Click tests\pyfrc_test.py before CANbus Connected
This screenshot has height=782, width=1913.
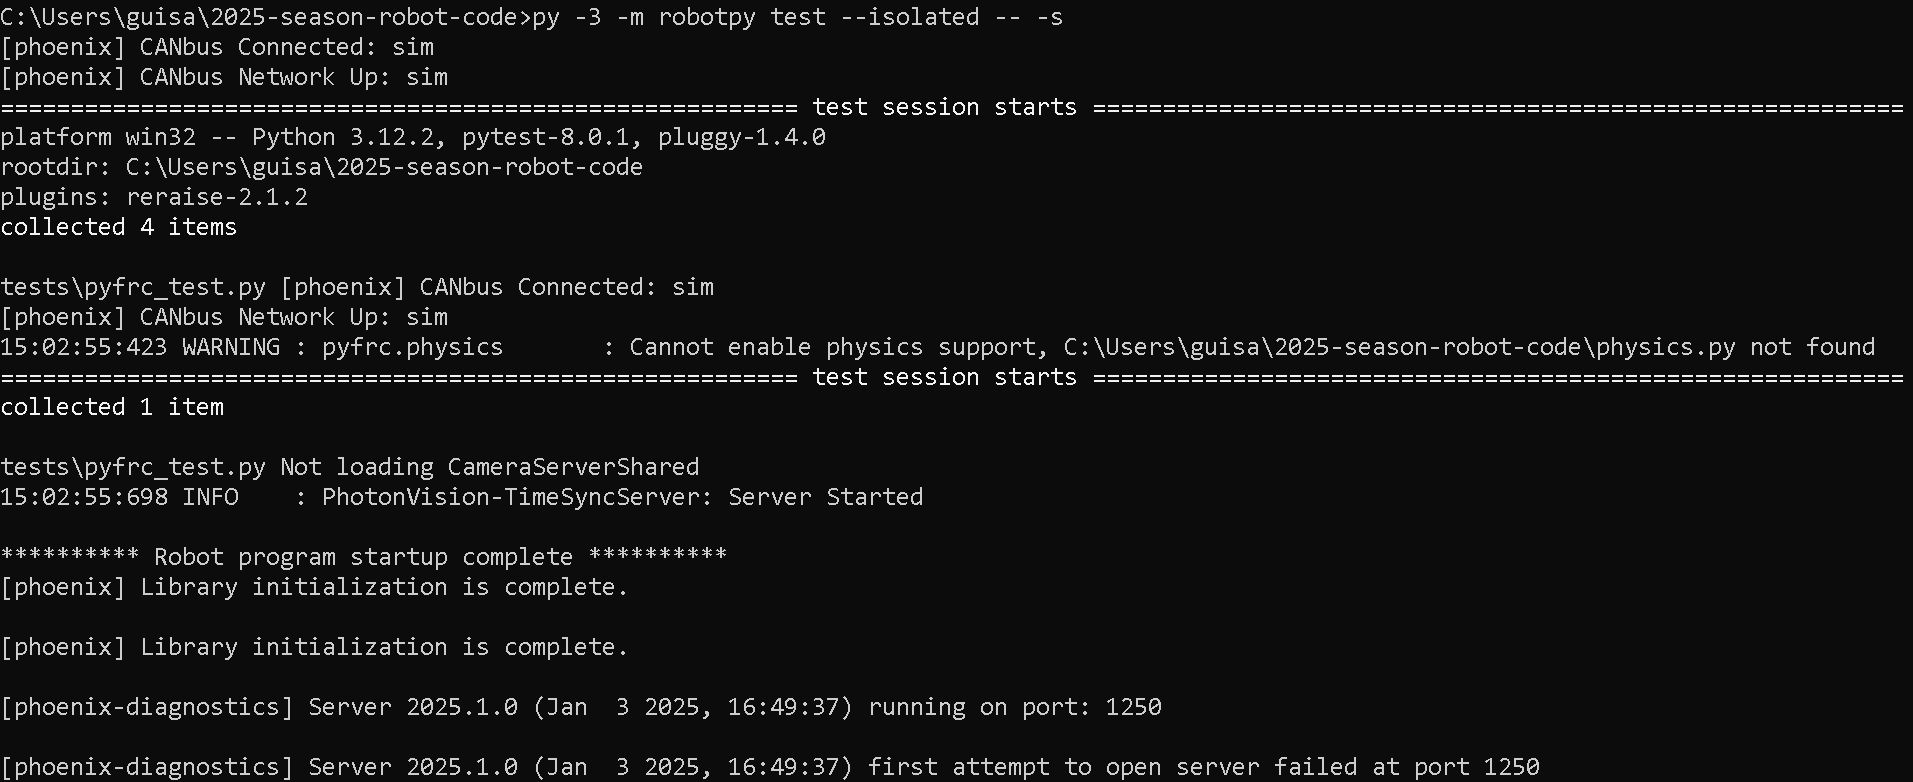tap(133, 287)
